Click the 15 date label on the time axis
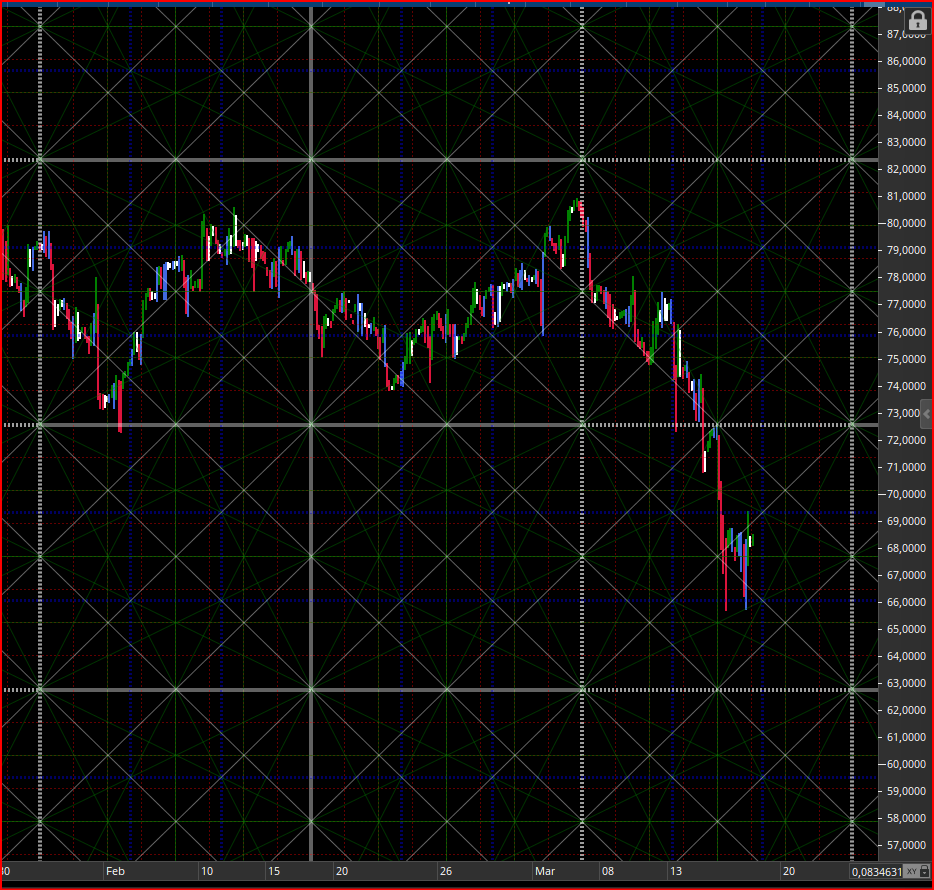The height and width of the screenshot is (890, 934). (273, 871)
